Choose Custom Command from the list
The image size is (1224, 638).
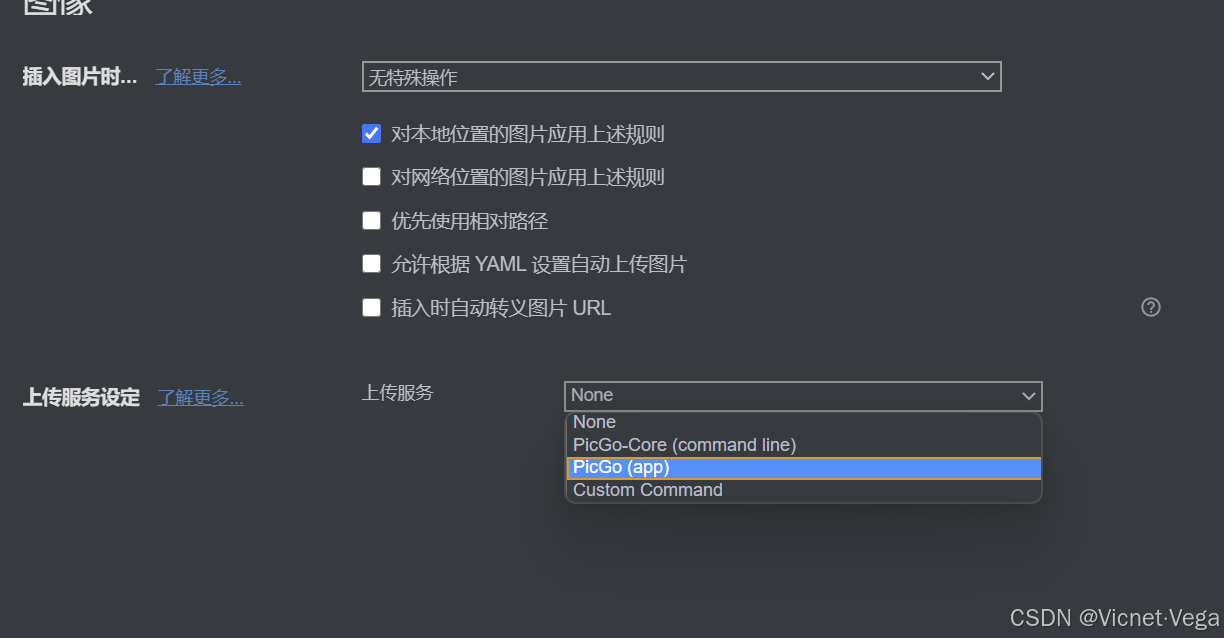645,489
